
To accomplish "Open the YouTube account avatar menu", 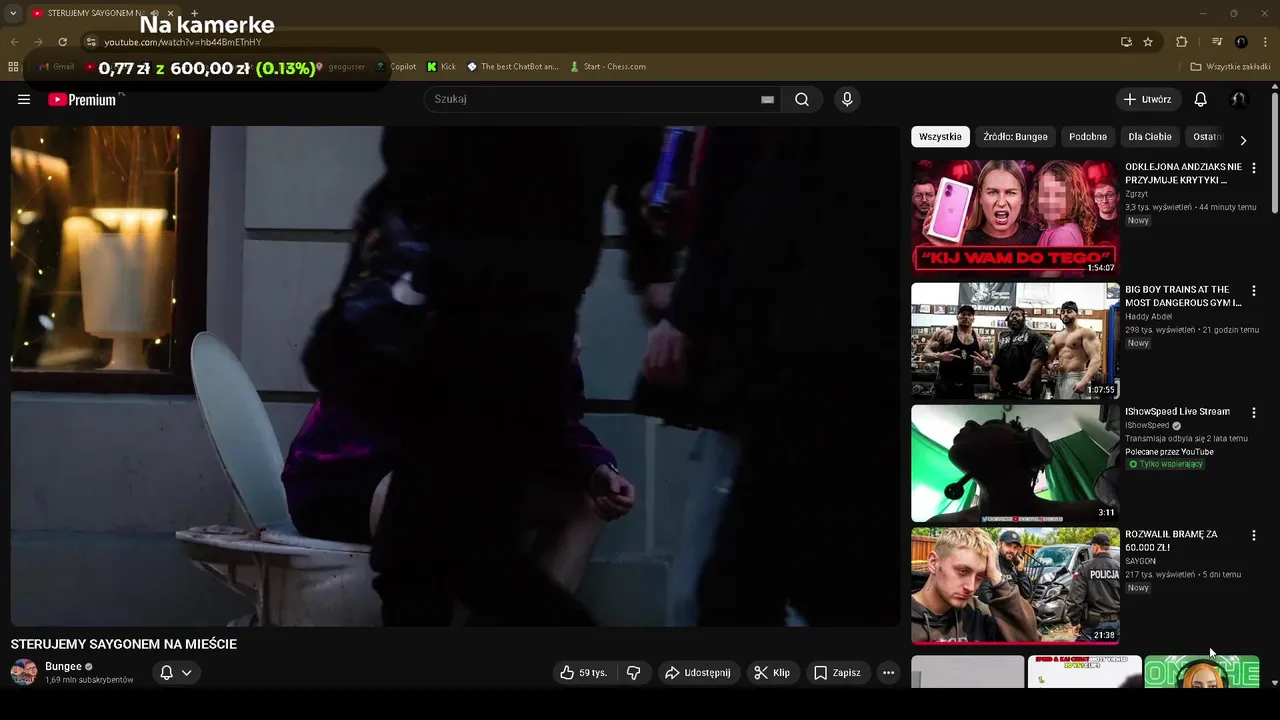I will tap(1238, 99).
